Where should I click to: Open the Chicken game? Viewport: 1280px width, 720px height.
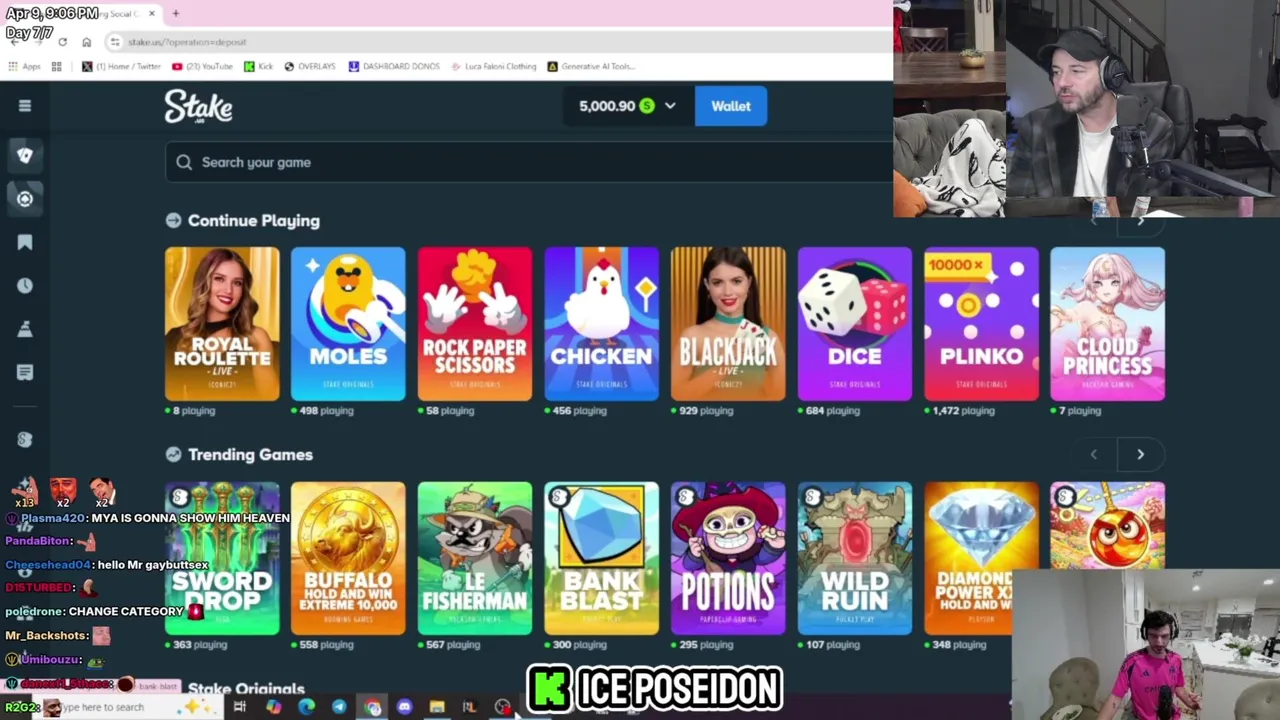click(601, 324)
